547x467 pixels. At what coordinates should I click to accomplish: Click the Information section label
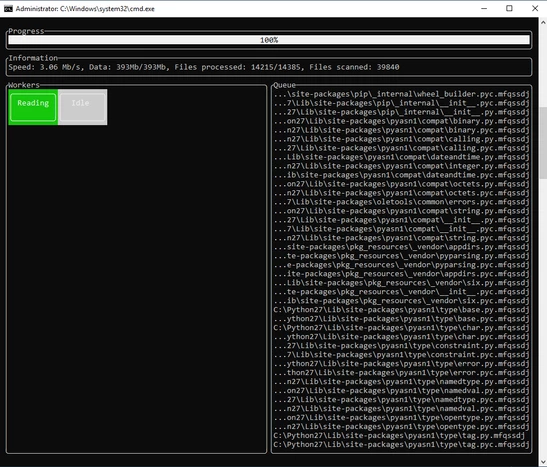click(33, 58)
